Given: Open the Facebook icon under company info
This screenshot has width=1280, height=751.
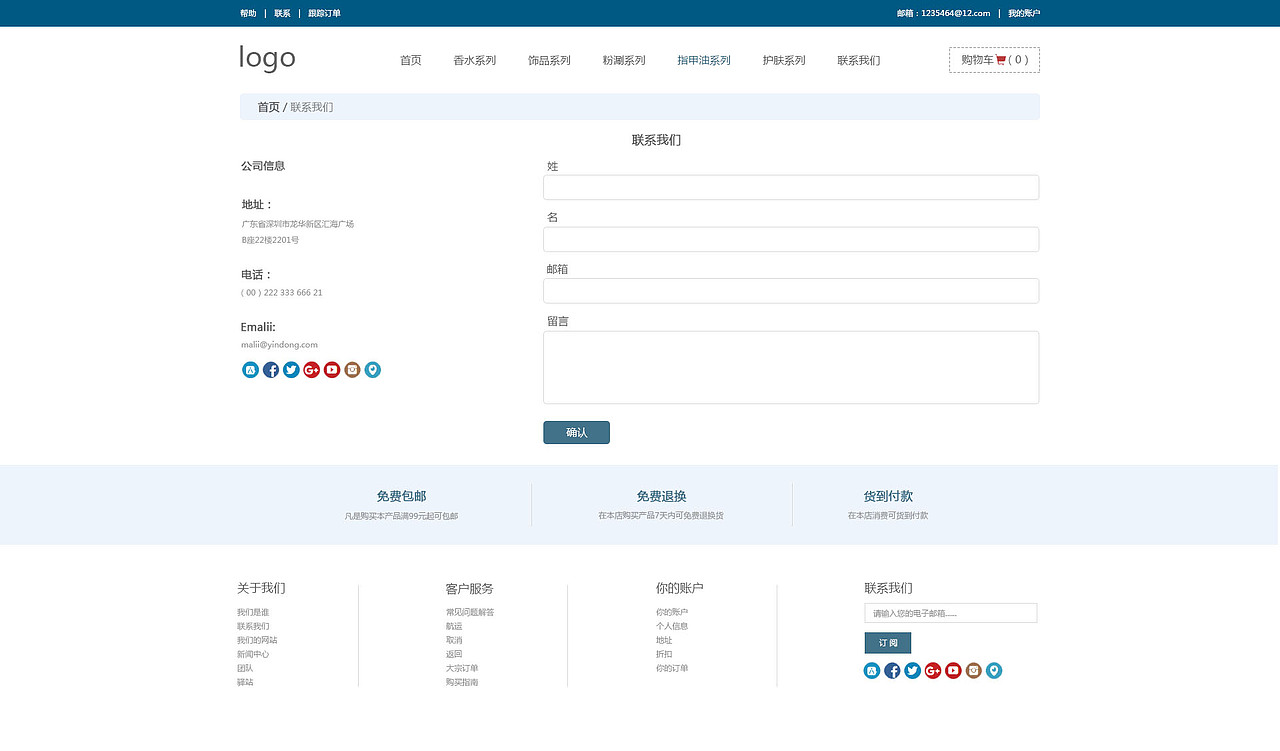Looking at the screenshot, I should [x=271, y=370].
